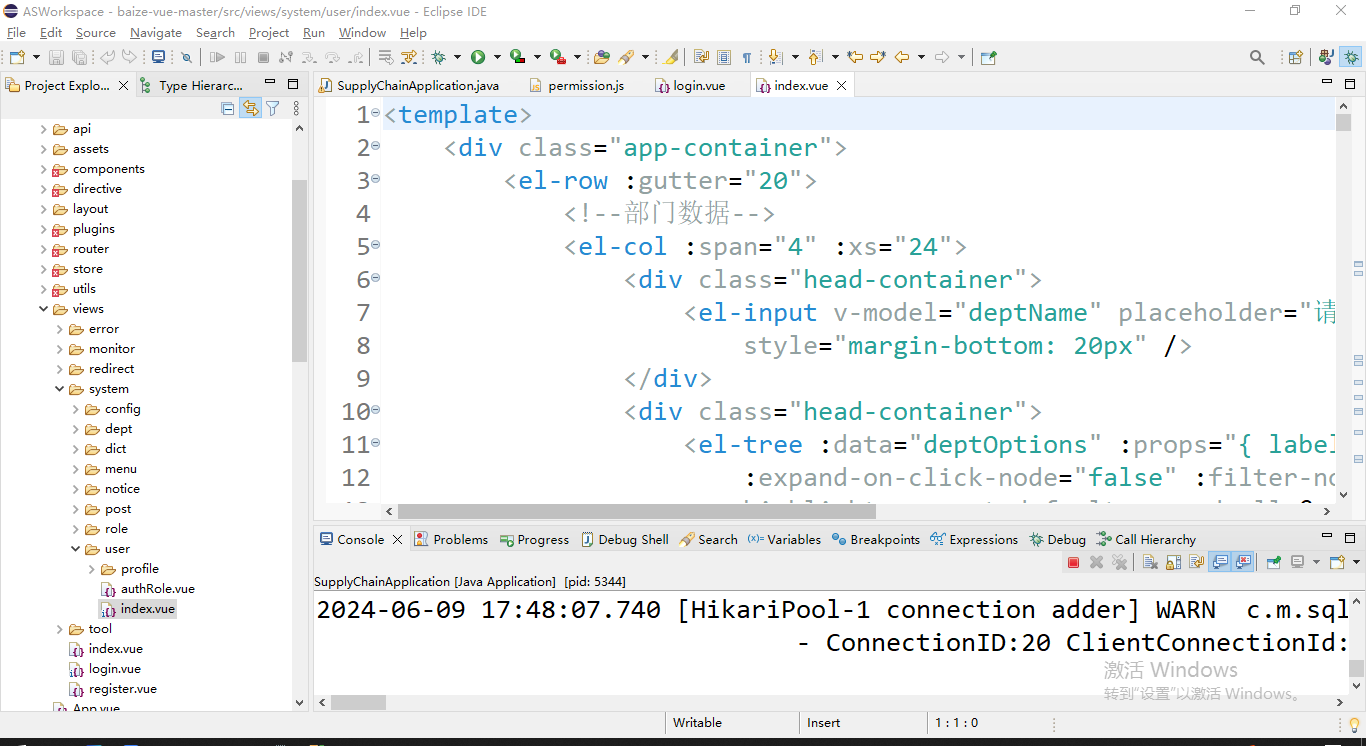This screenshot has height=746, width=1366.
Task: Show the Type Hierarchy view tab
Action: tap(192, 85)
